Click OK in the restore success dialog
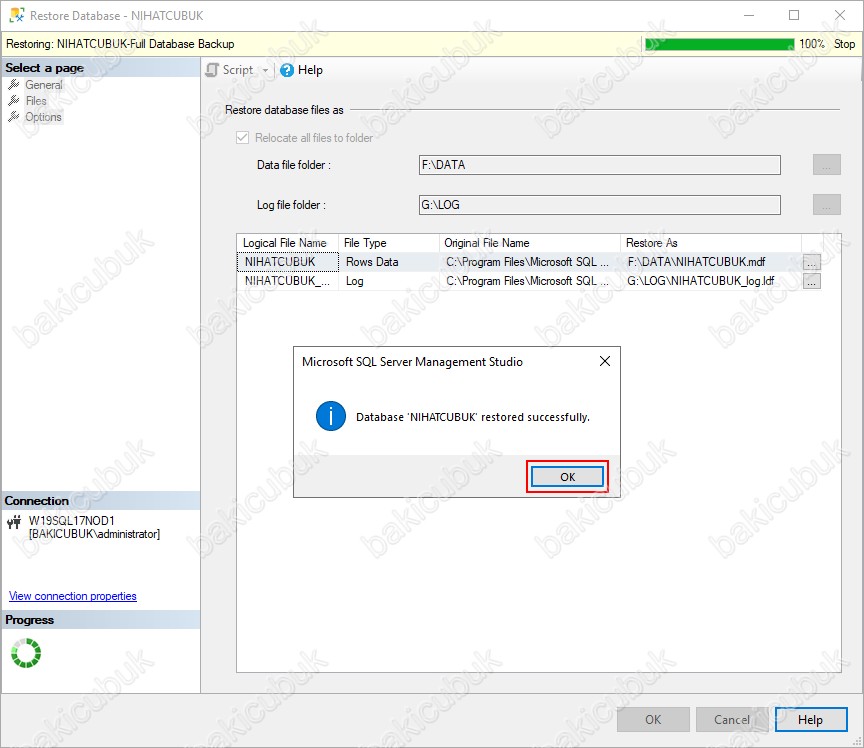The height and width of the screenshot is (748, 864). pos(567,477)
